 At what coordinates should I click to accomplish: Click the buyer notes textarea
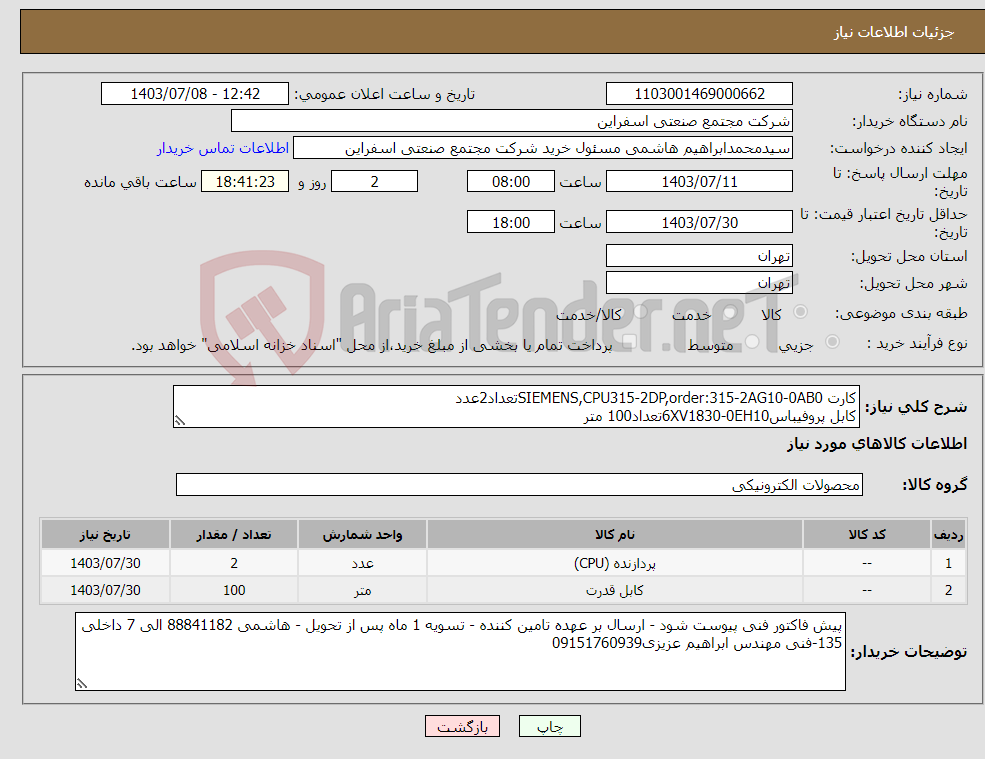click(x=460, y=652)
